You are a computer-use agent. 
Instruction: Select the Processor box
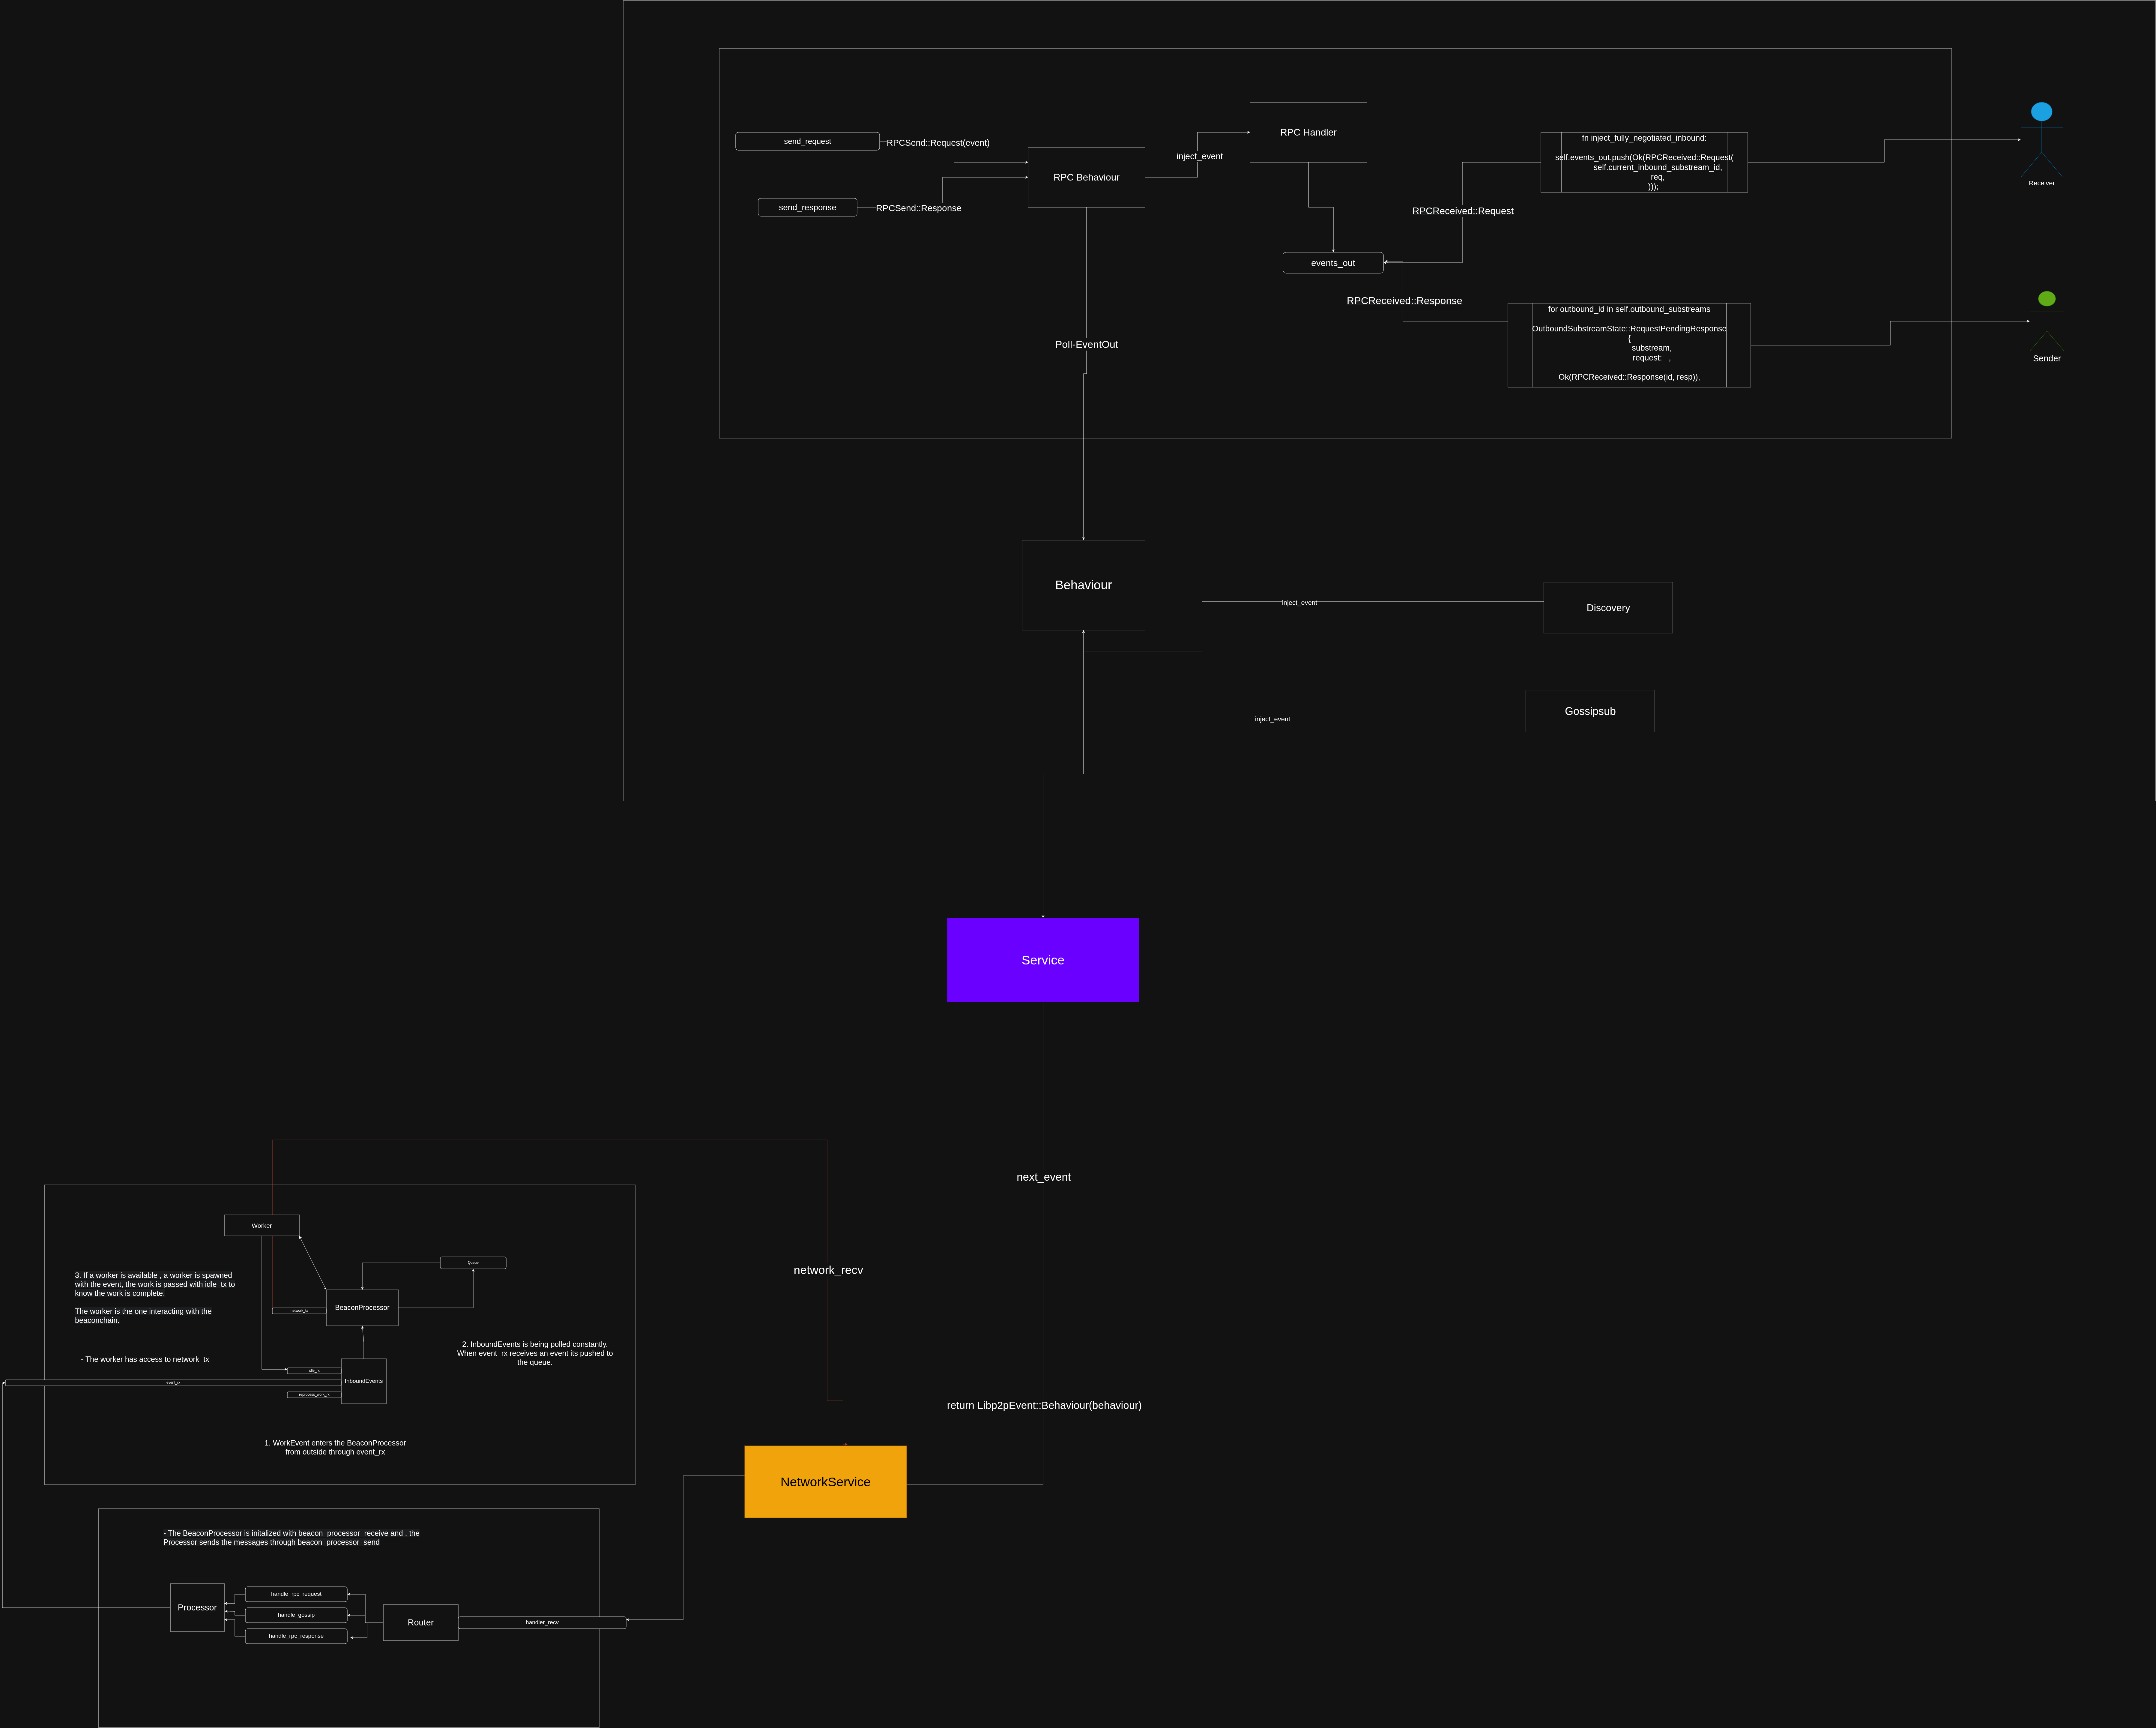coord(197,1608)
